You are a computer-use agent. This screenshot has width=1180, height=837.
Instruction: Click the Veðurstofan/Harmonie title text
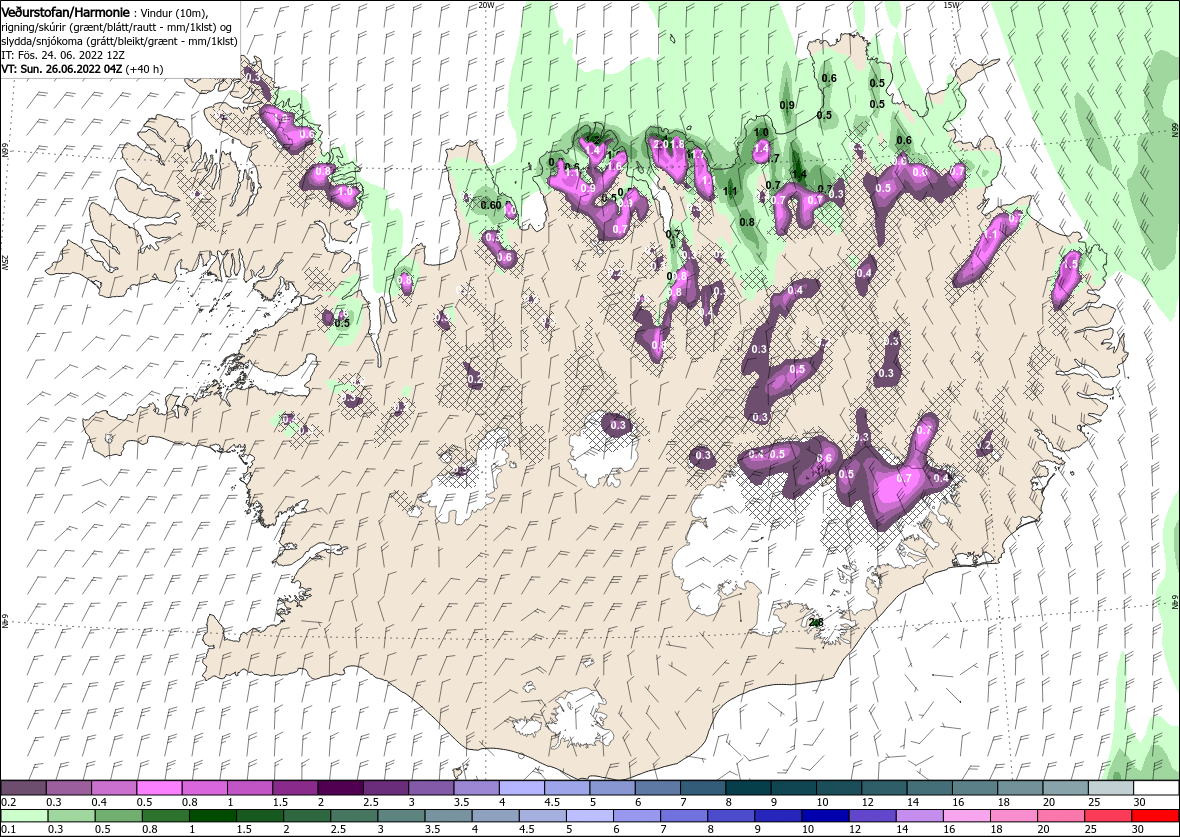point(65,13)
